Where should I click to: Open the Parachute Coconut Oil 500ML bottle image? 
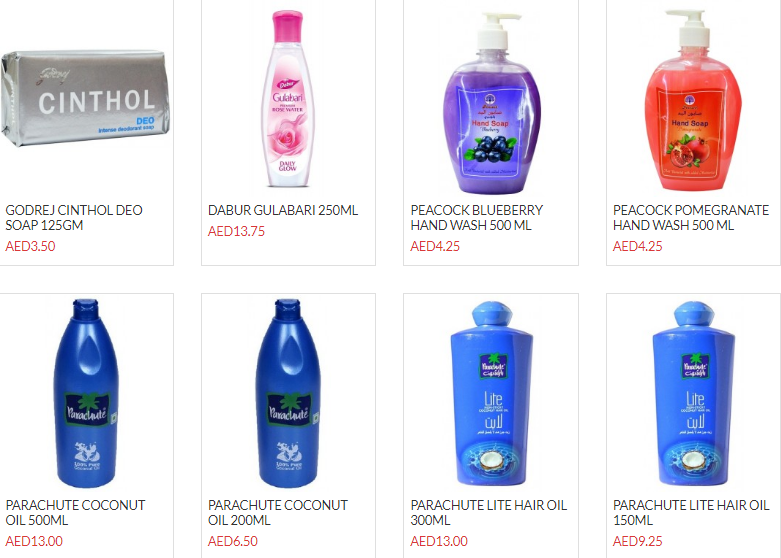tap(86, 393)
